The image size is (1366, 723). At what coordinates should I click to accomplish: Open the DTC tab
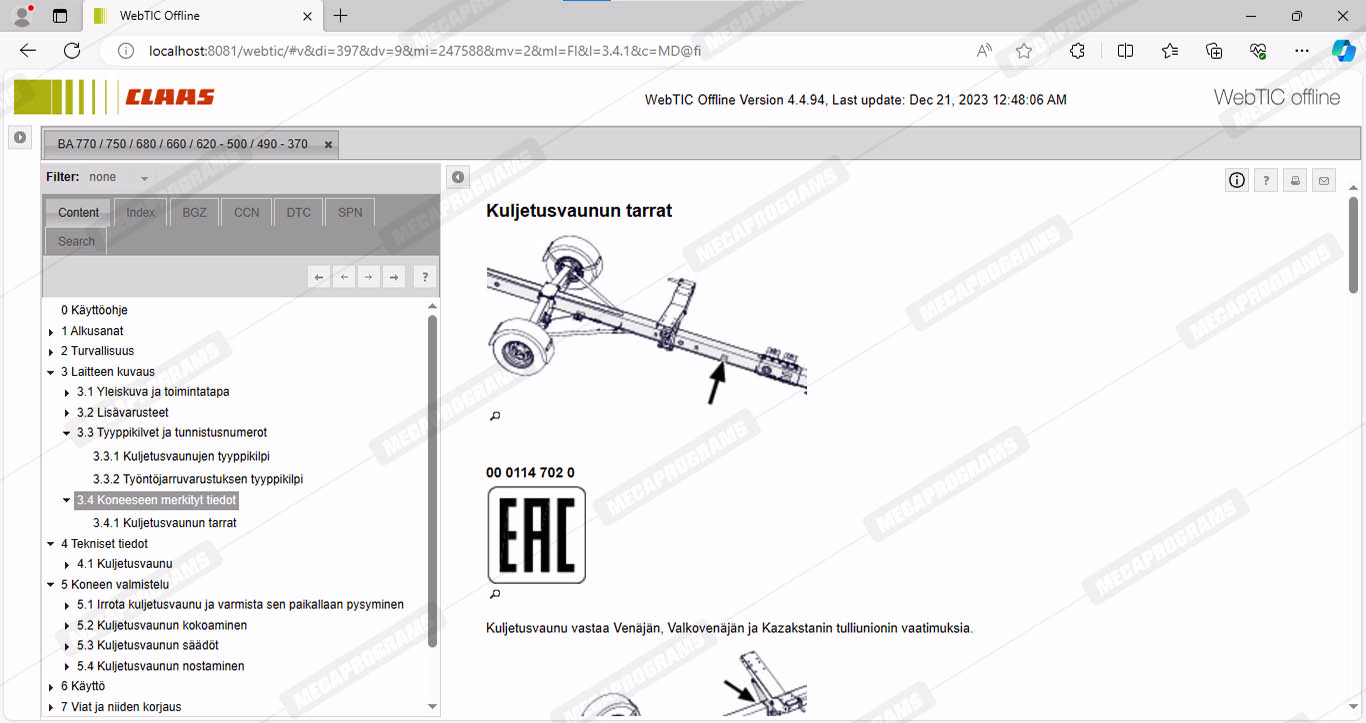(298, 212)
